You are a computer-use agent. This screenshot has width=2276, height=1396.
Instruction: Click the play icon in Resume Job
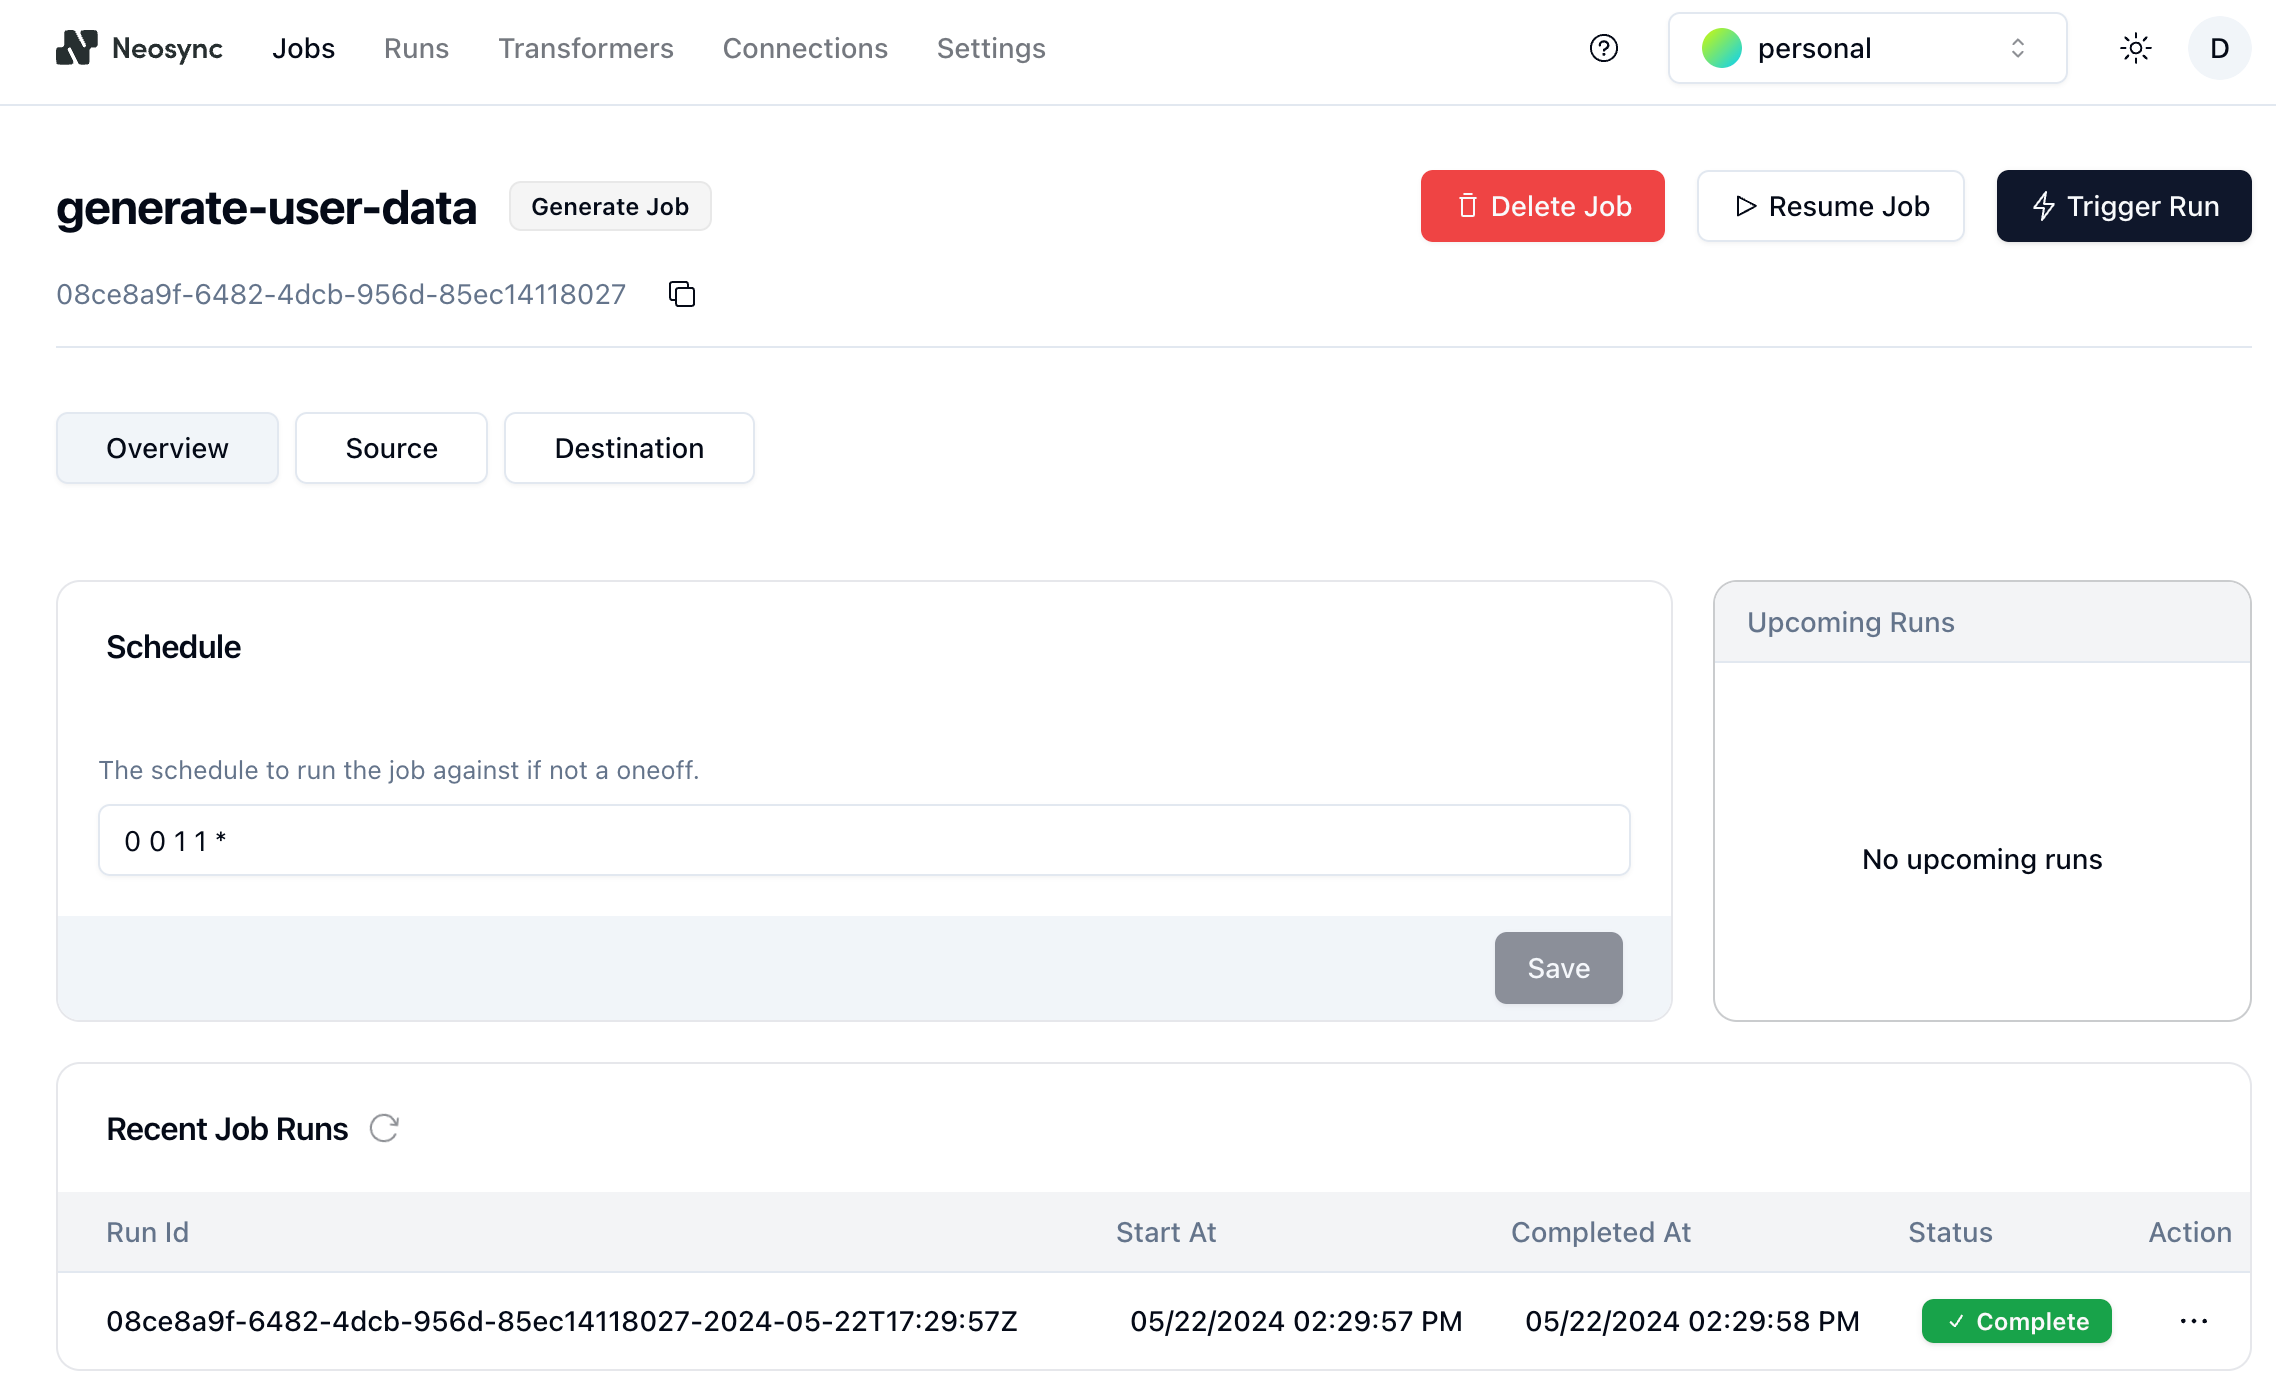[1745, 206]
